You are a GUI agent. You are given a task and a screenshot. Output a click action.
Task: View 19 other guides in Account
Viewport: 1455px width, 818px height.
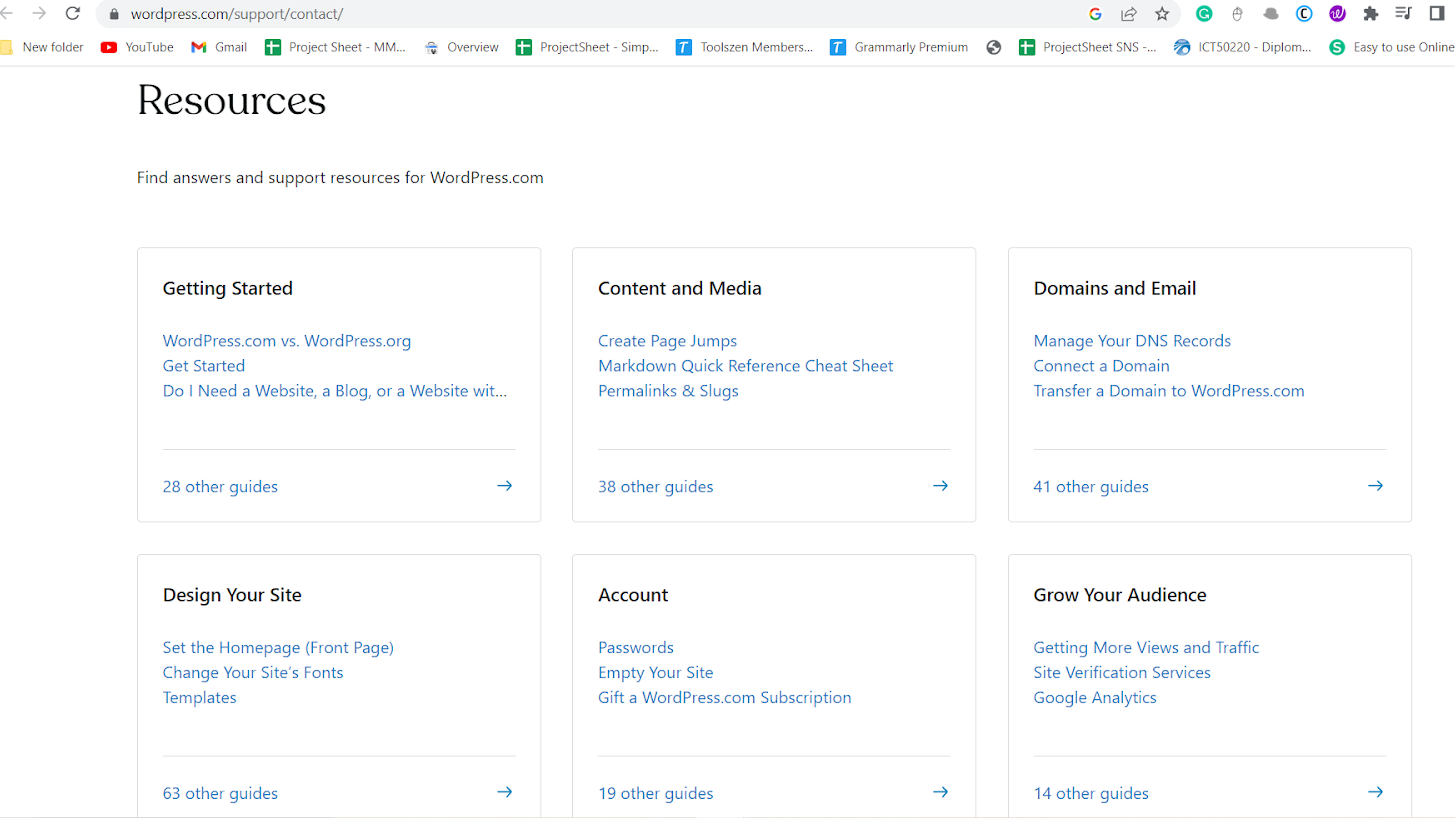pyautogui.click(x=656, y=794)
